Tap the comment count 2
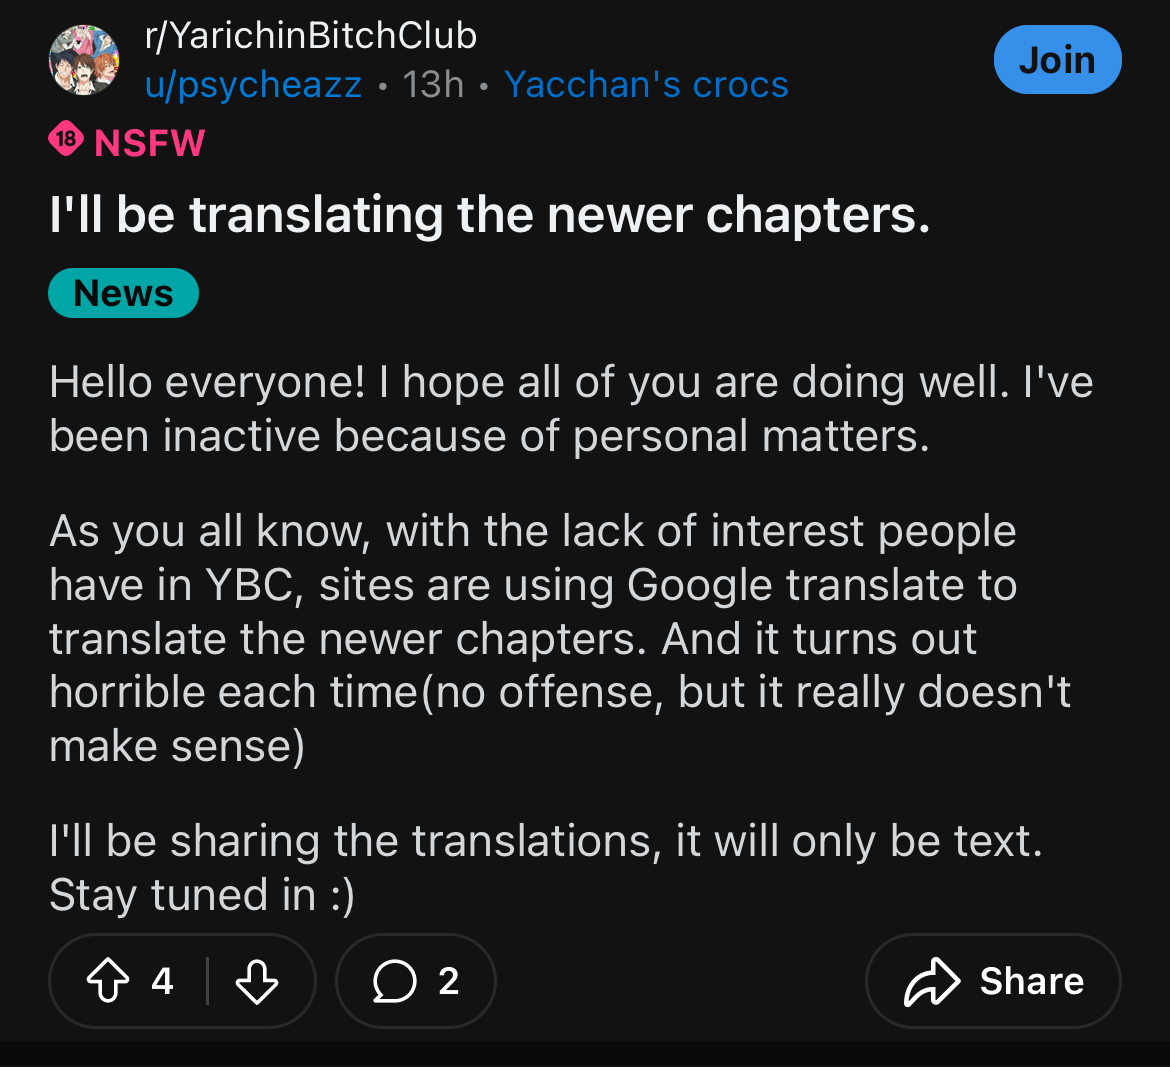Image resolution: width=1170 pixels, height=1067 pixels. (x=449, y=981)
